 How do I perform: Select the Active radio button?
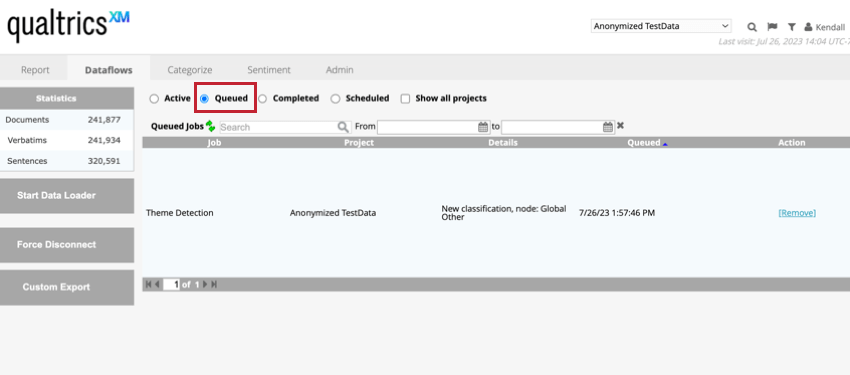tap(154, 99)
